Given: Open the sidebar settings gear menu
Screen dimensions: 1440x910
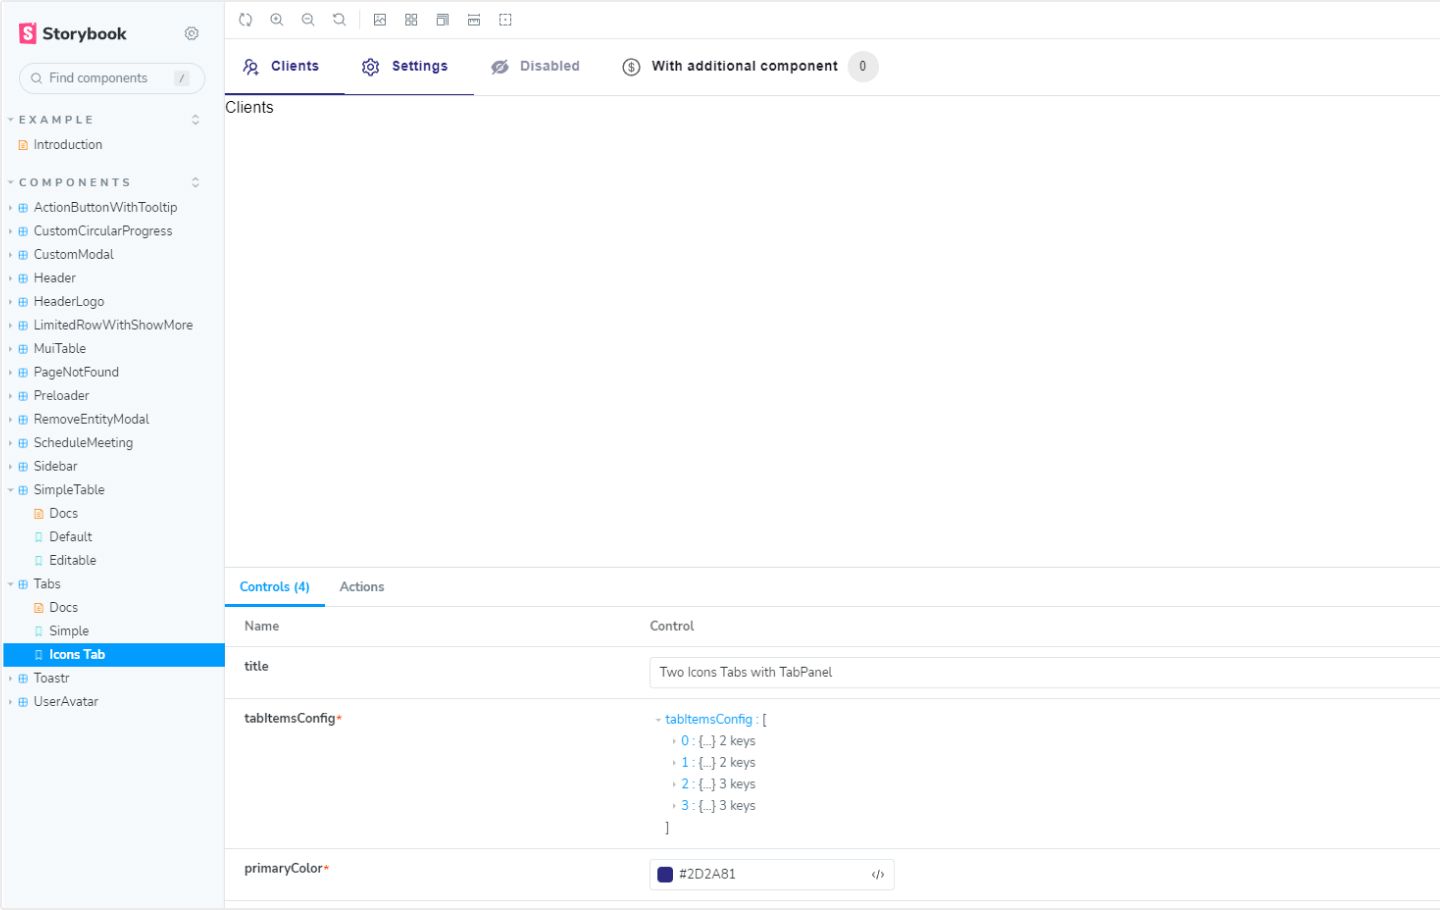Looking at the screenshot, I should point(192,34).
